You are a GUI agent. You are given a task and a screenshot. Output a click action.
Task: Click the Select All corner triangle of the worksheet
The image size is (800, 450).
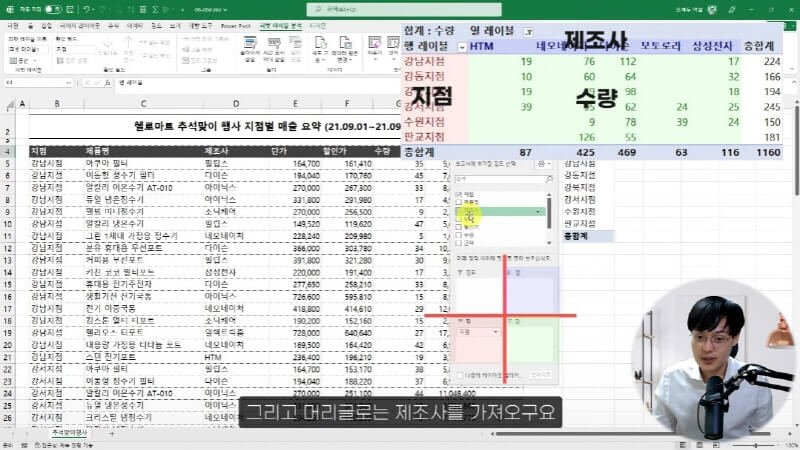[x=10, y=105]
